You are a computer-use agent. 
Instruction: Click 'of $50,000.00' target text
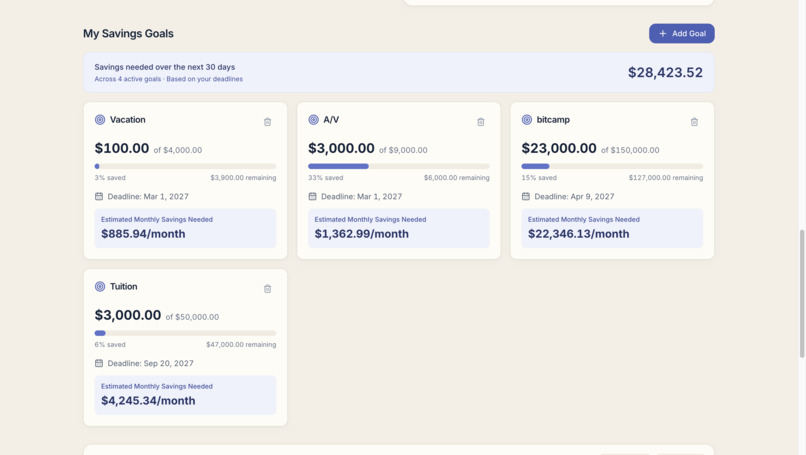point(192,317)
